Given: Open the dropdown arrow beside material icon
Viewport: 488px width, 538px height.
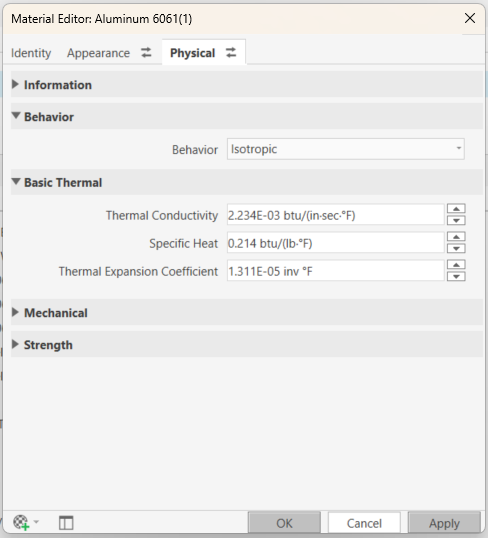Looking at the screenshot, I should (36, 522).
